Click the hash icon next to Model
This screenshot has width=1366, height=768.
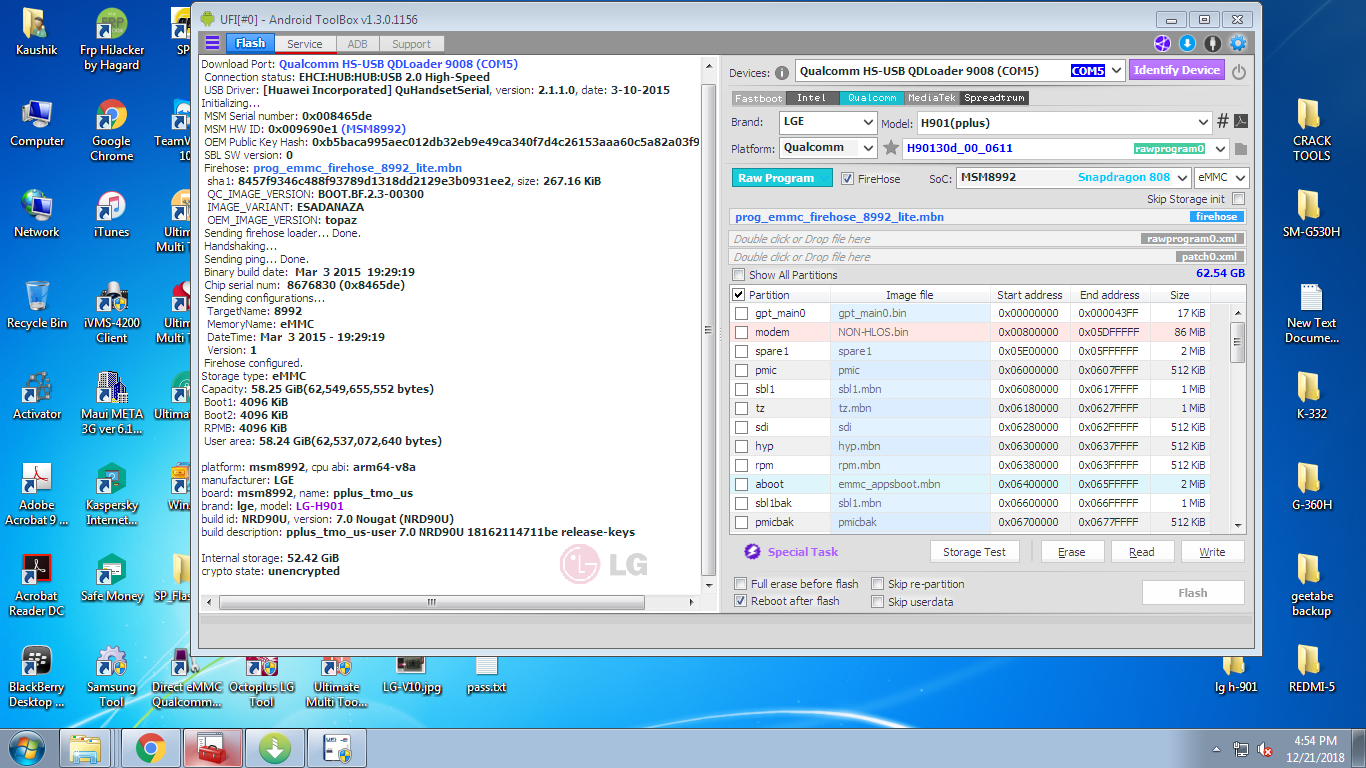[1222, 122]
